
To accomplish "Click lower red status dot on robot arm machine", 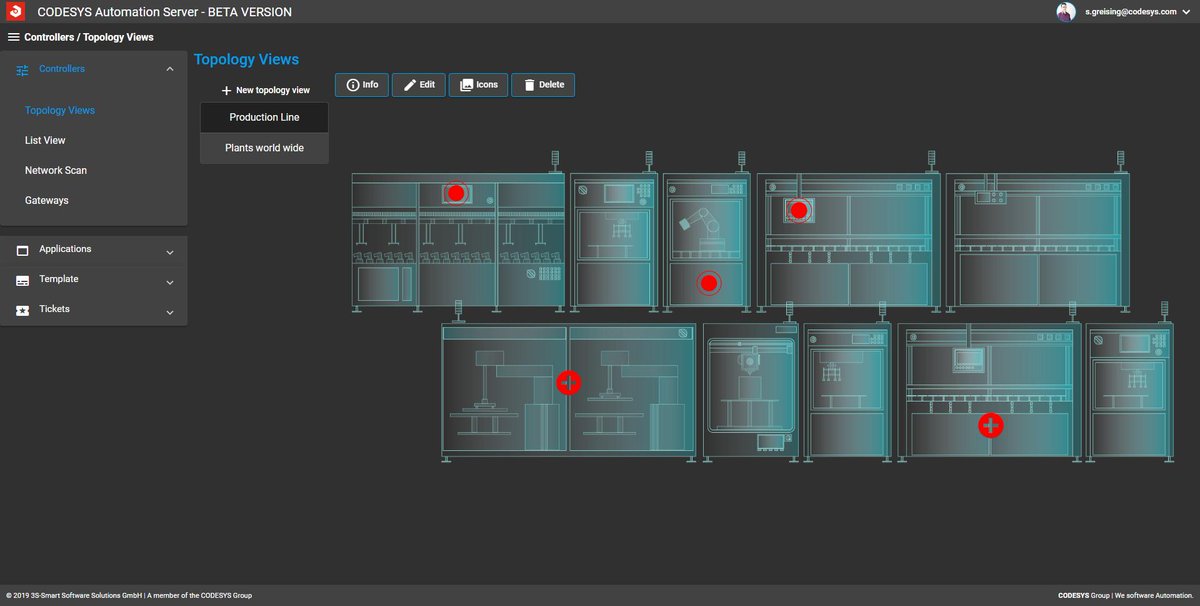I will (x=709, y=284).
